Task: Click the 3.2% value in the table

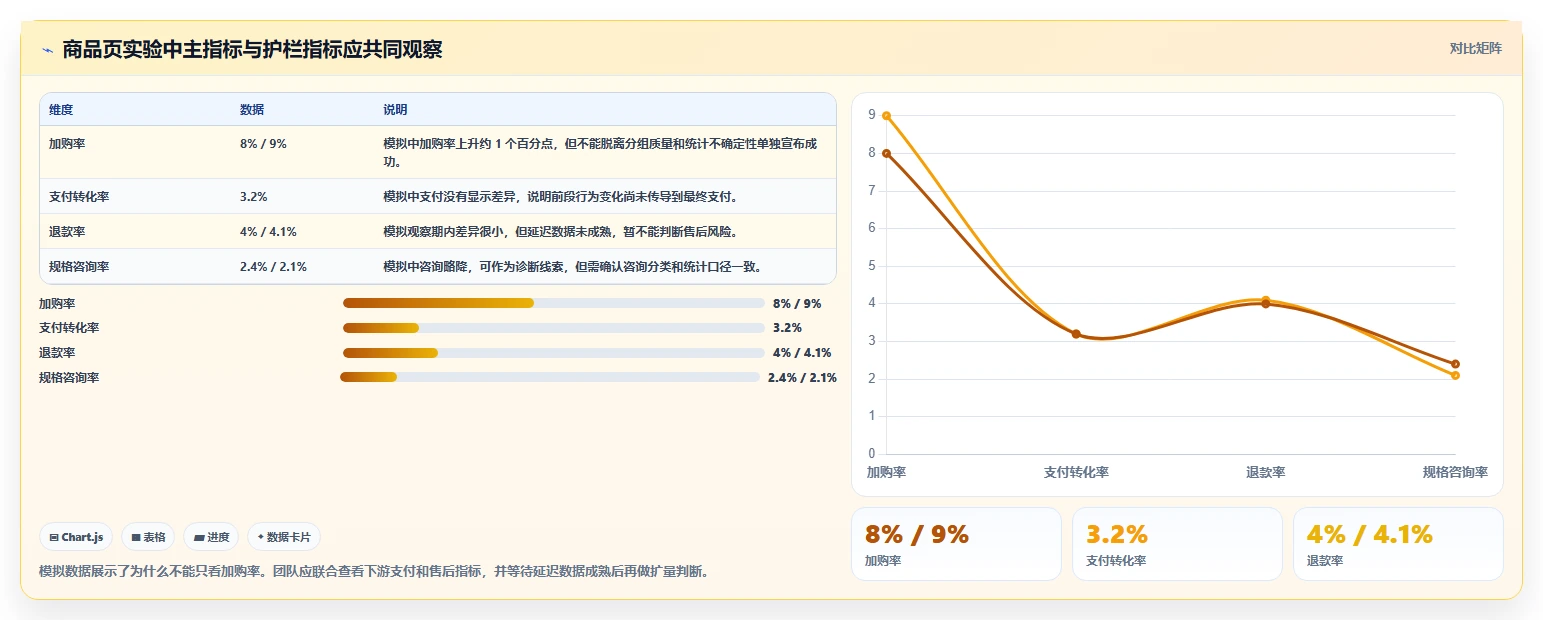Action: pyautogui.click(x=253, y=197)
